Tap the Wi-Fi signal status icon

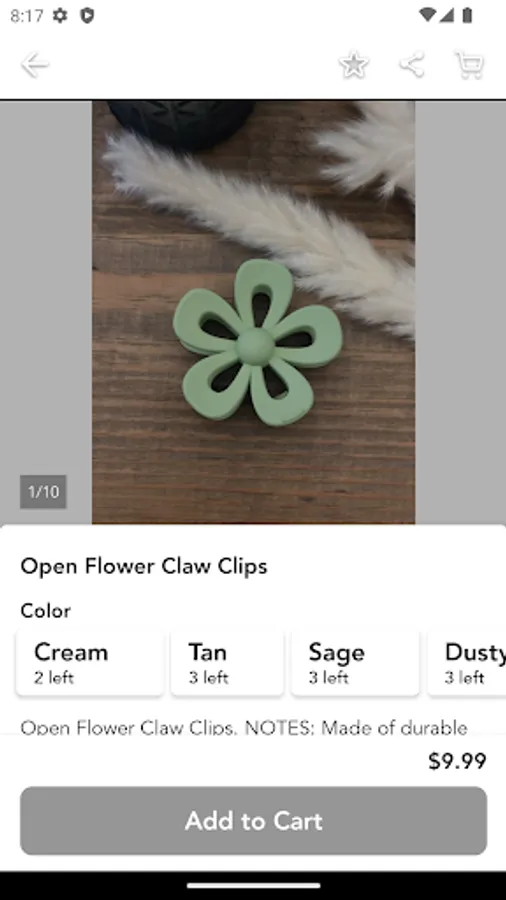tap(427, 15)
